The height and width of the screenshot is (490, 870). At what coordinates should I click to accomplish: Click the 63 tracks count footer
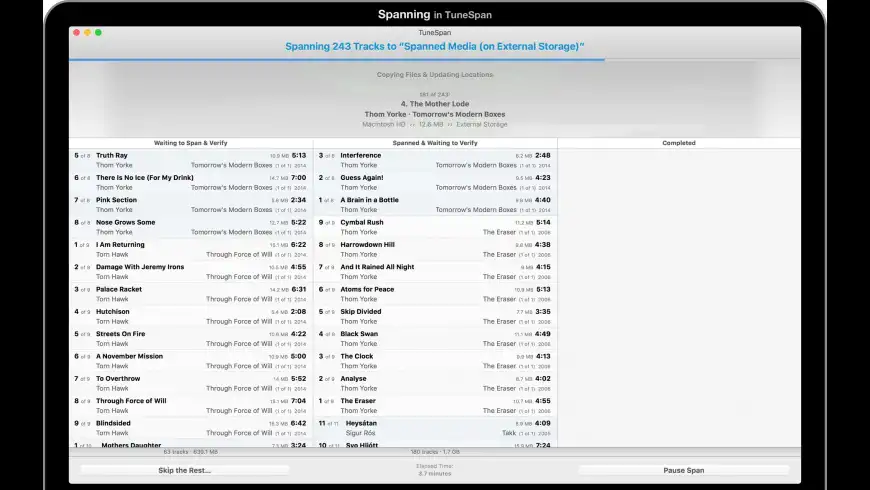[x=190, y=452]
